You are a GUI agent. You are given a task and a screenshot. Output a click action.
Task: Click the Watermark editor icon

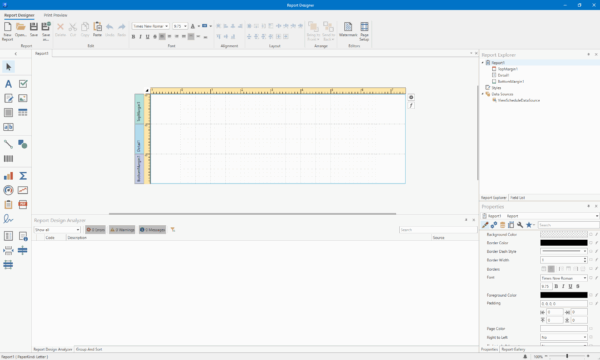coord(348,30)
